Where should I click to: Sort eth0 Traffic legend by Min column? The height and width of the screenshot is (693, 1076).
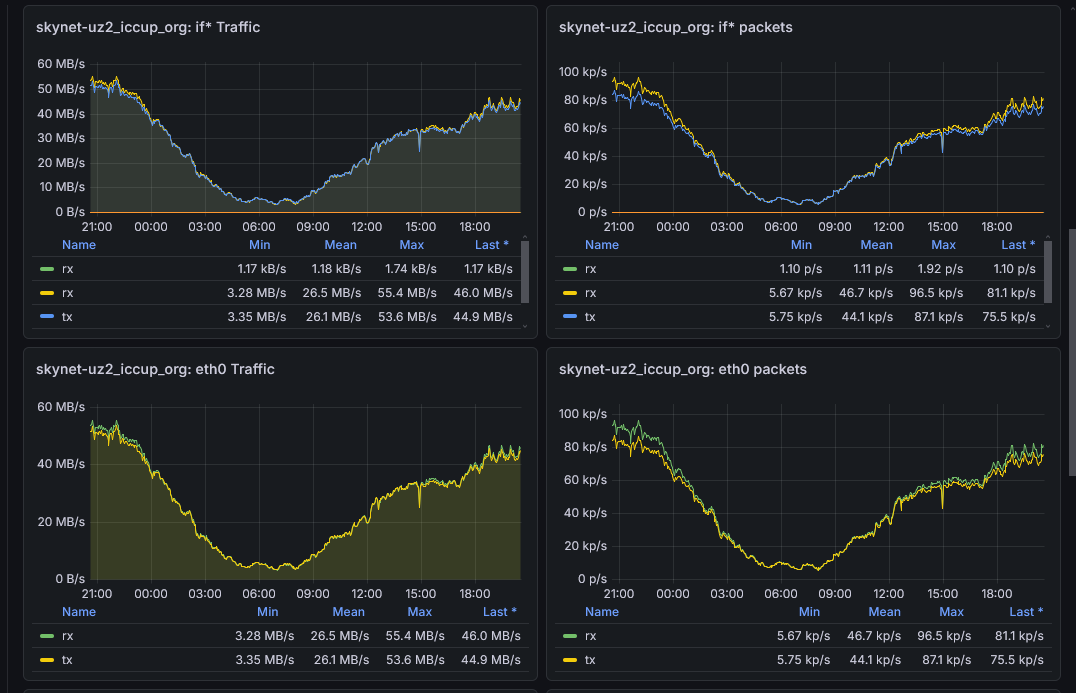pos(268,612)
